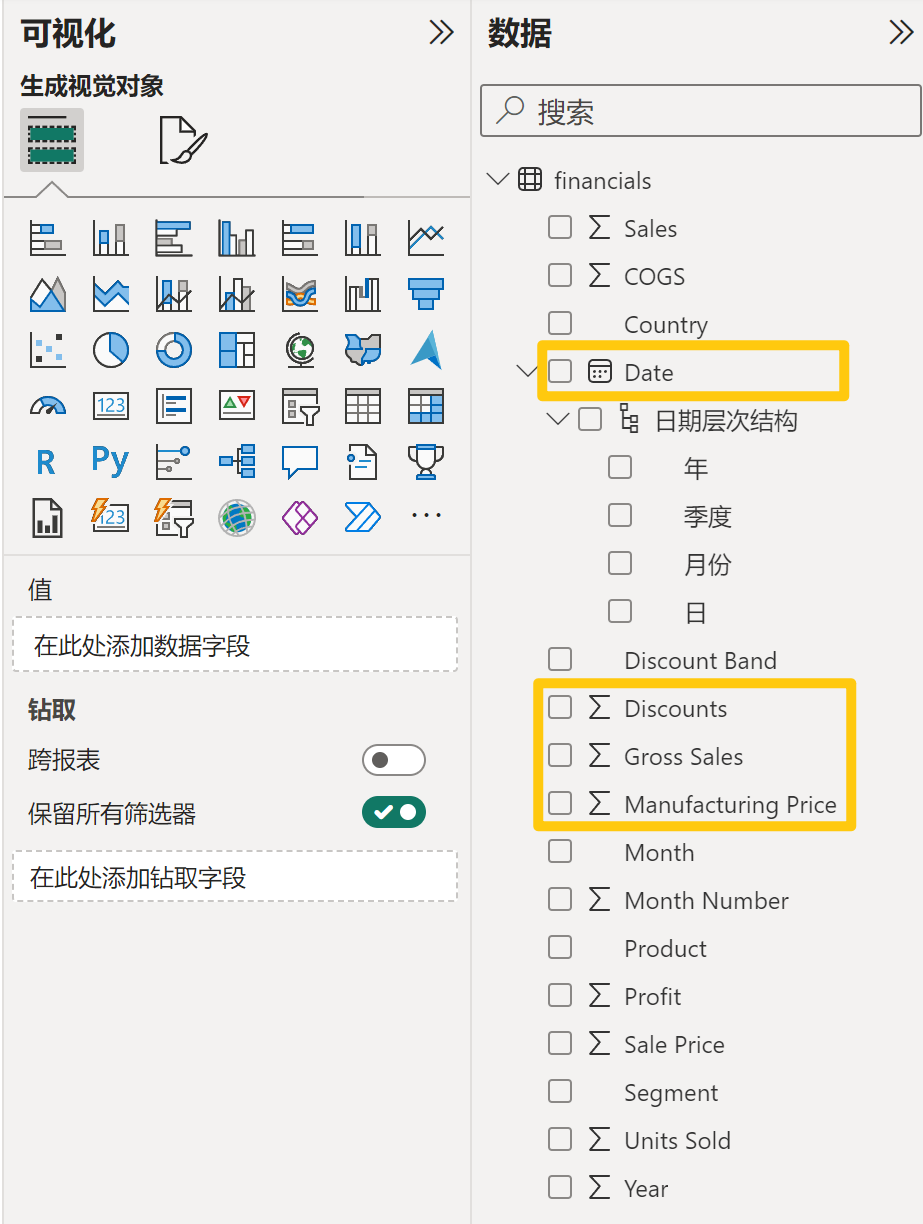Choose the treemap visual
923x1224 pixels.
coord(237,350)
